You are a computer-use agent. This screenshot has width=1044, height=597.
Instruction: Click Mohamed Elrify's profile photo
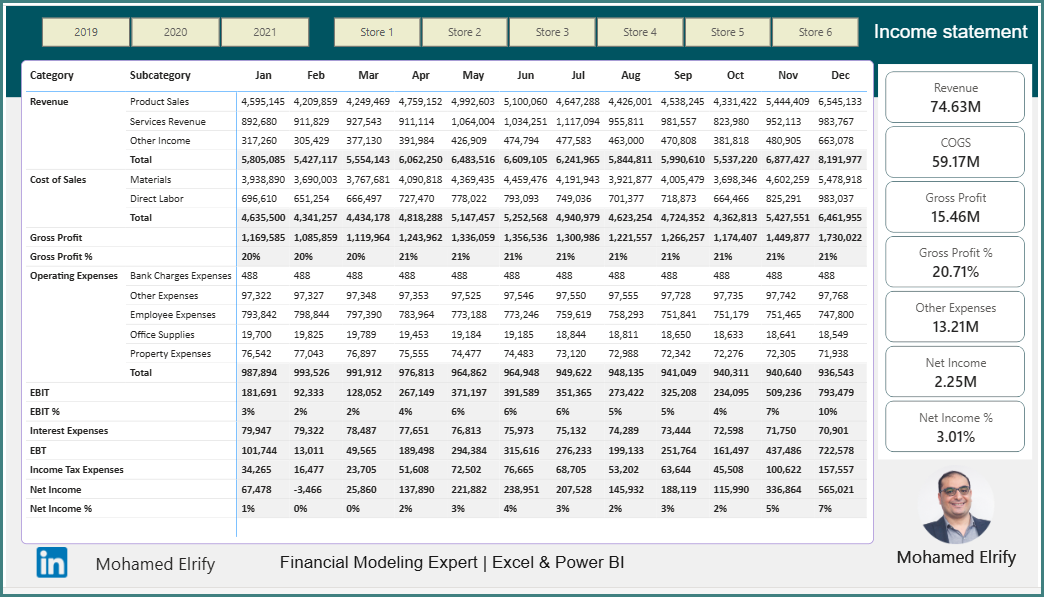[957, 507]
